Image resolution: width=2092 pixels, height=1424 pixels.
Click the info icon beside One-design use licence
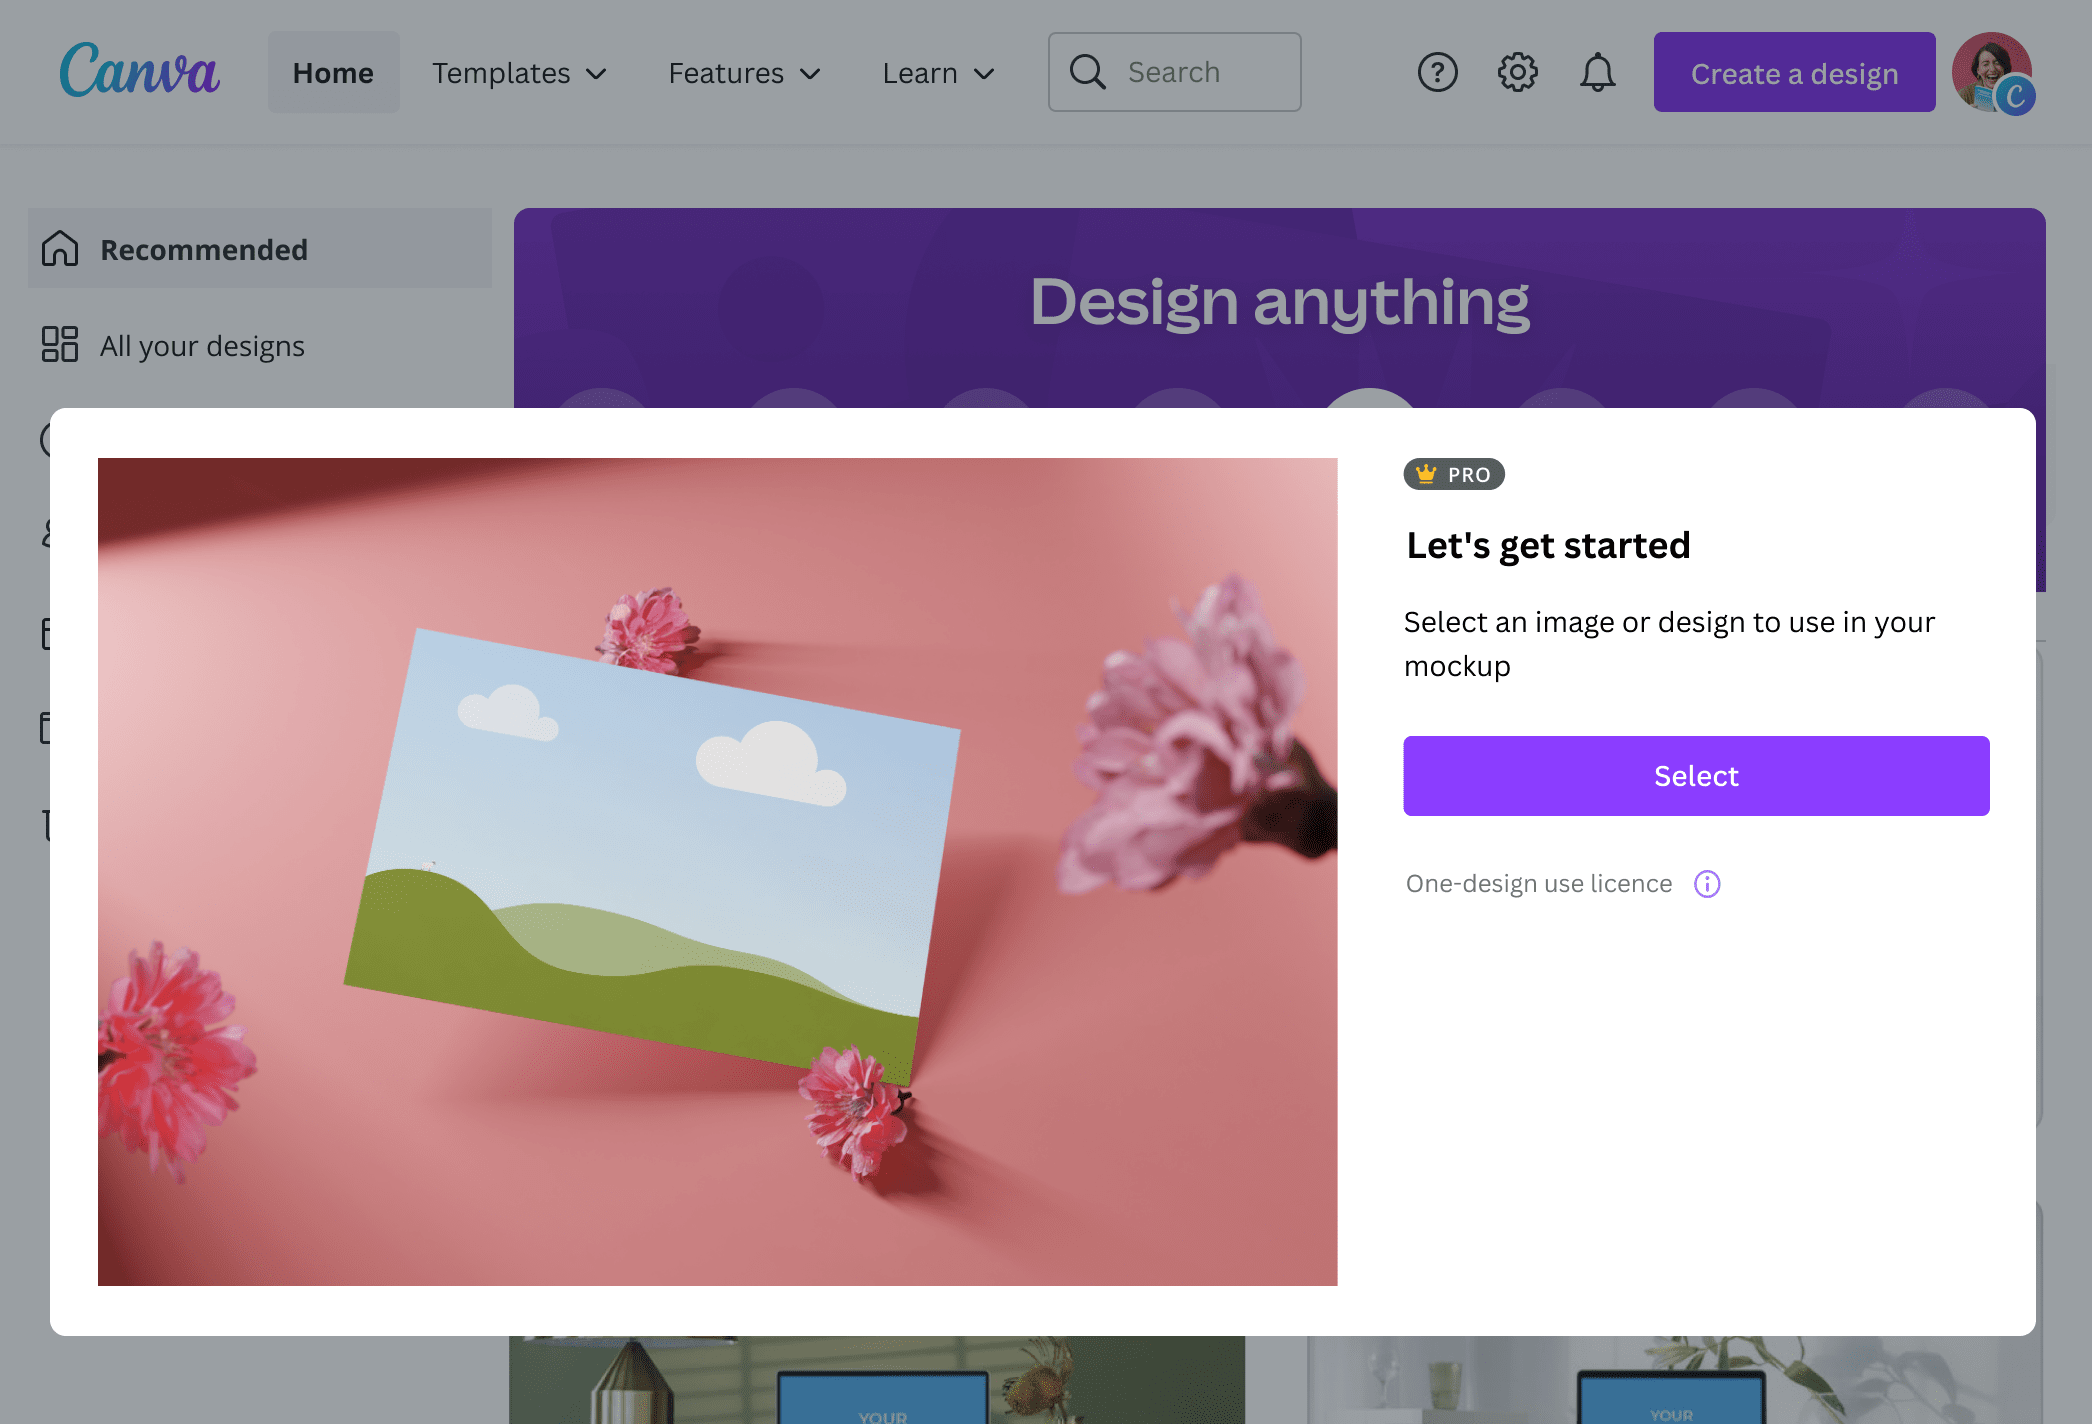point(1707,883)
